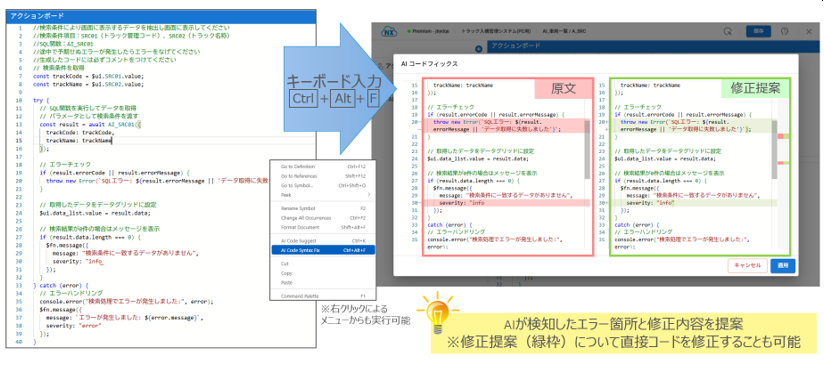
Task: Click line number 15 in the original pane
Action: 415,85
